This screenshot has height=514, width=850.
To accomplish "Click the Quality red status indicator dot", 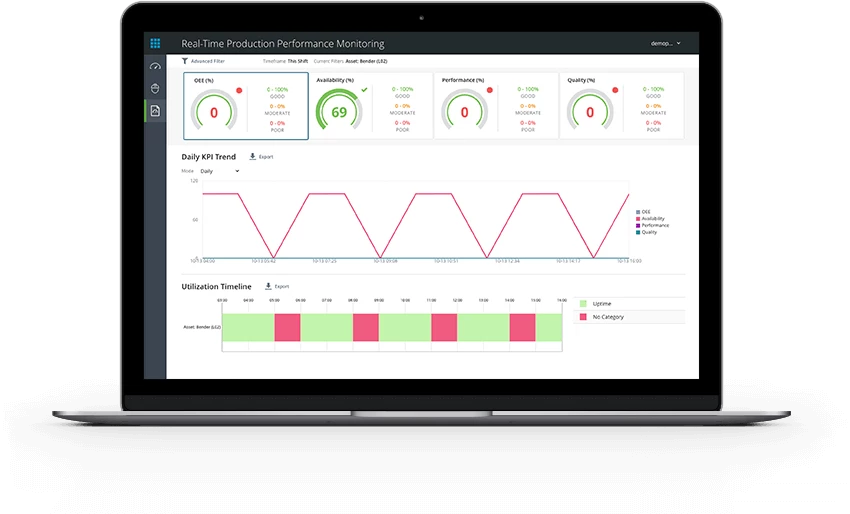I will click(x=615, y=90).
